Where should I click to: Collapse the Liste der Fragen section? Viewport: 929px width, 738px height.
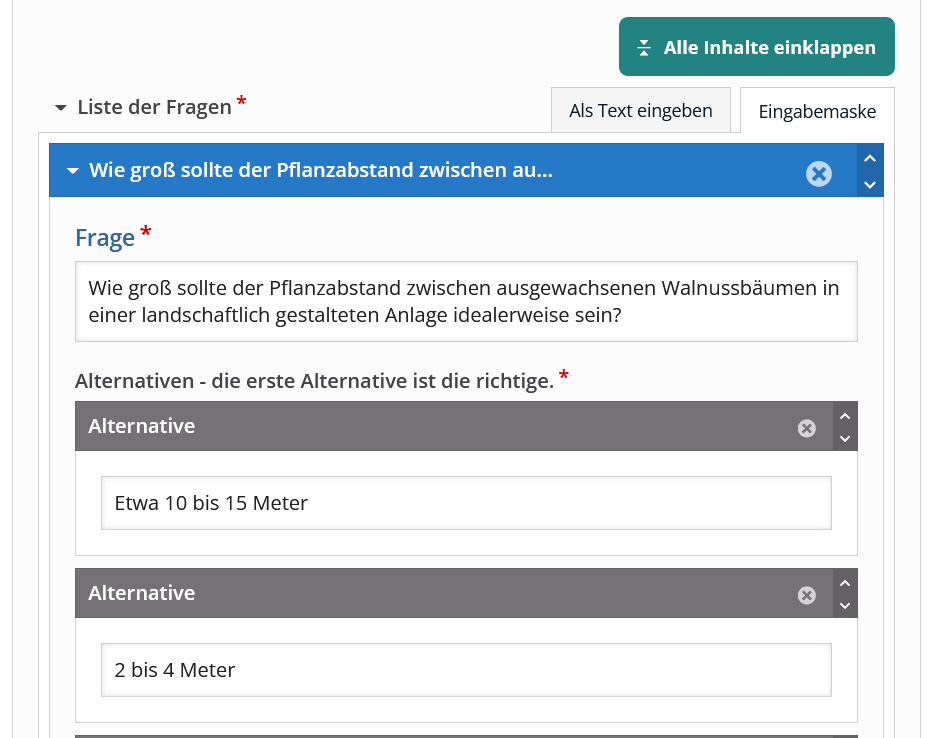pos(61,107)
